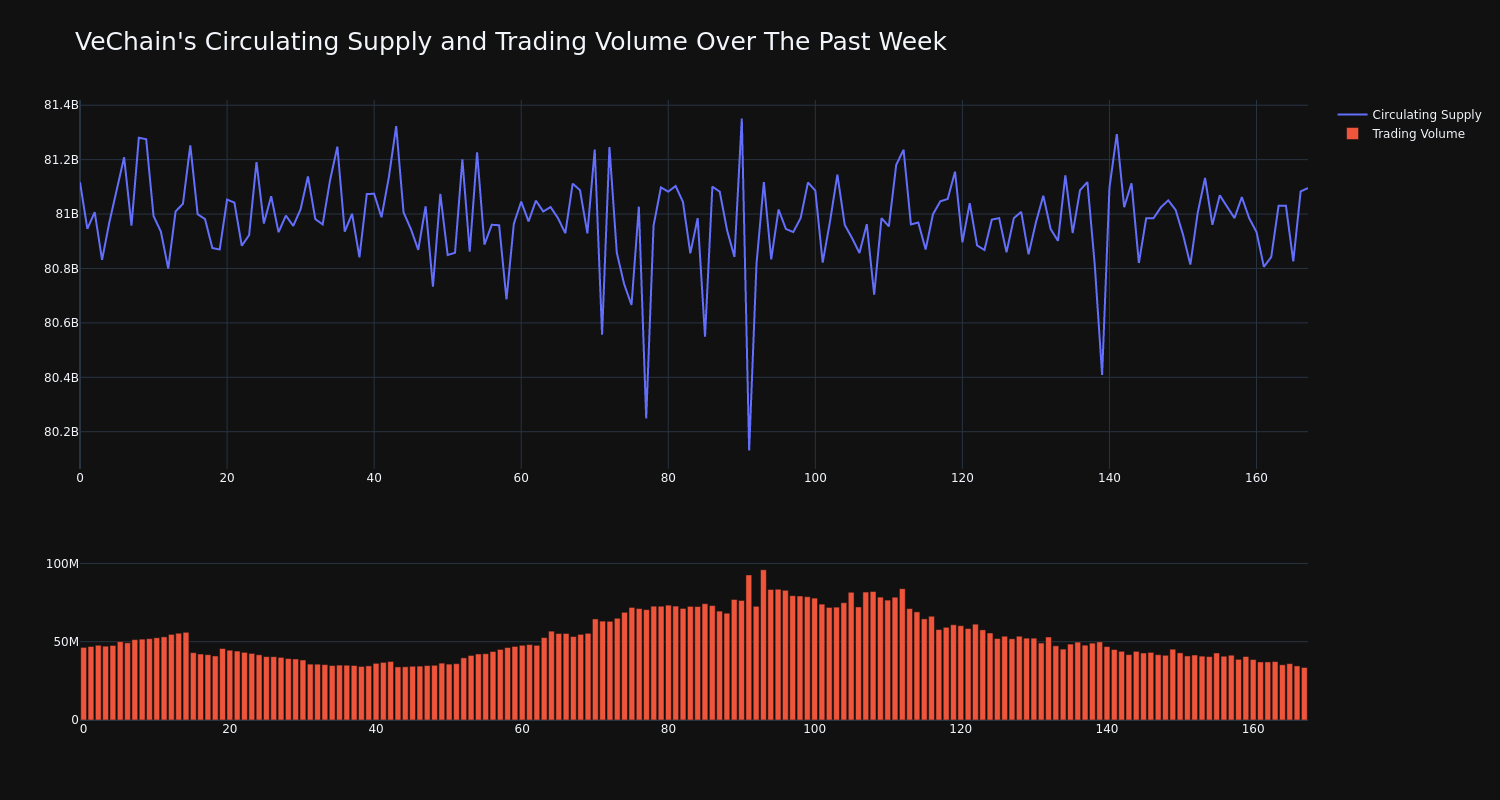
Task: Click the 80.8B y-axis label
Action: coord(61,269)
